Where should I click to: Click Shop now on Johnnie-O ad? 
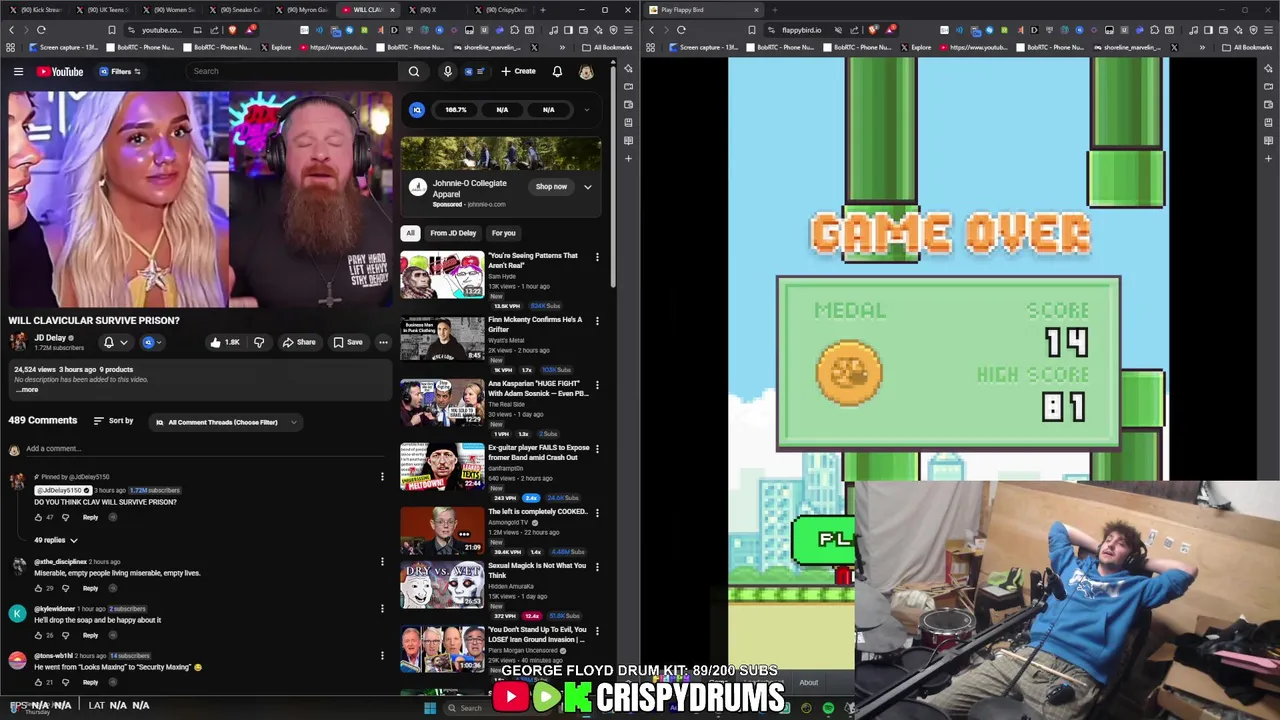[x=551, y=186]
